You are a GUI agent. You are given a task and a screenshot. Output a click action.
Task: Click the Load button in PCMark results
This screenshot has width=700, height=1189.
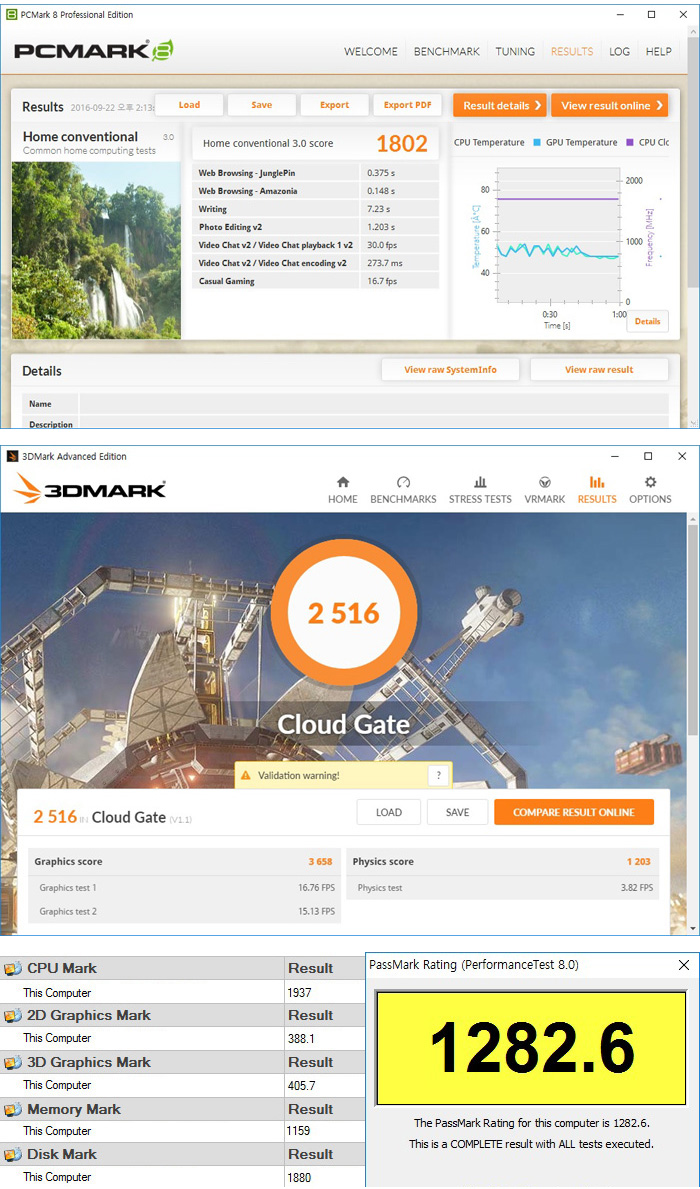[x=190, y=105]
